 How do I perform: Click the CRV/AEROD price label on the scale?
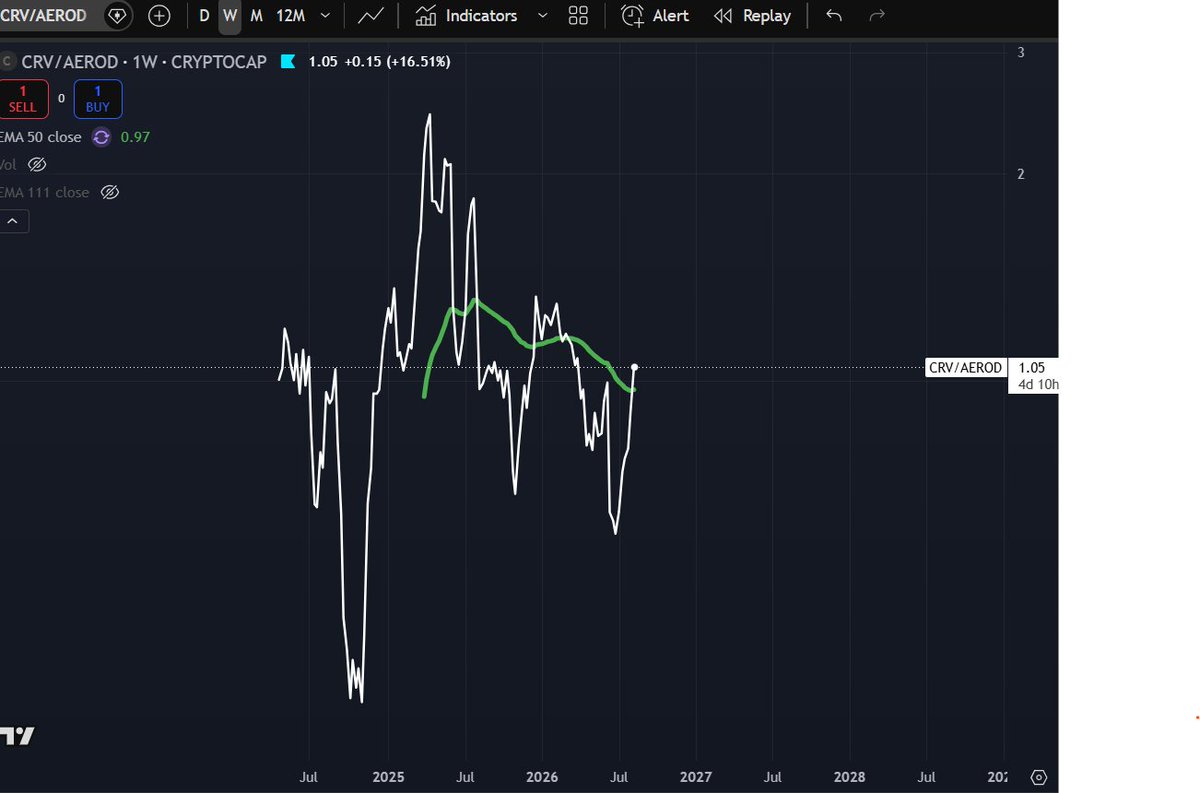point(966,368)
